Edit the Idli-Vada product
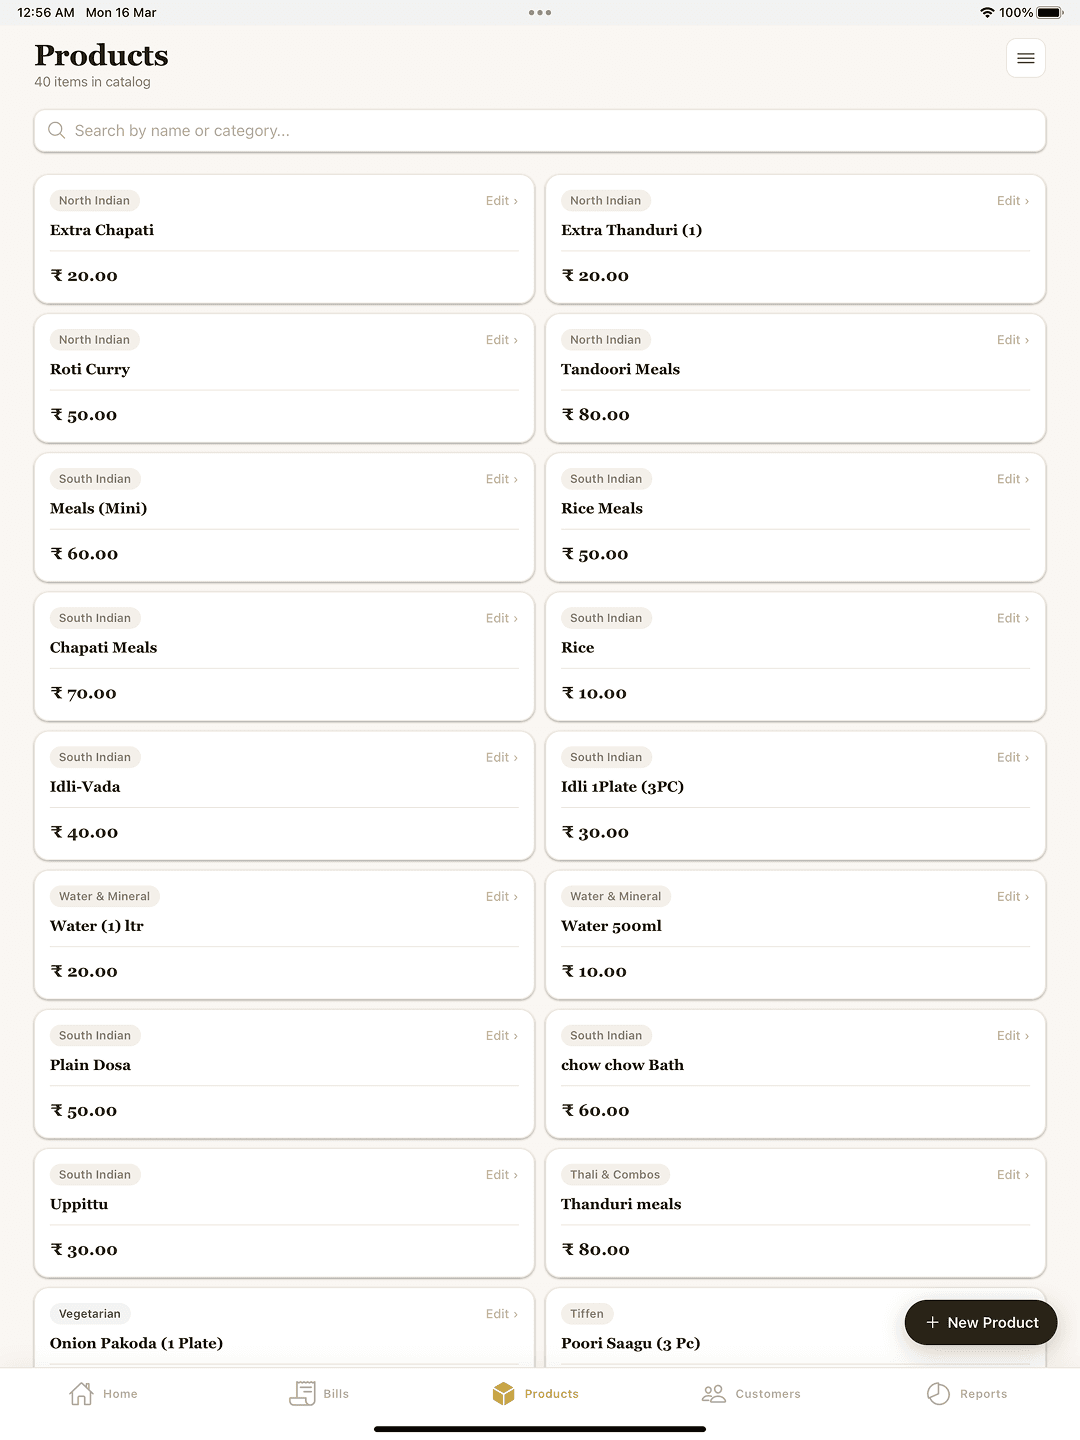The height and width of the screenshot is (1440, 1080). [x=501, y=758]
